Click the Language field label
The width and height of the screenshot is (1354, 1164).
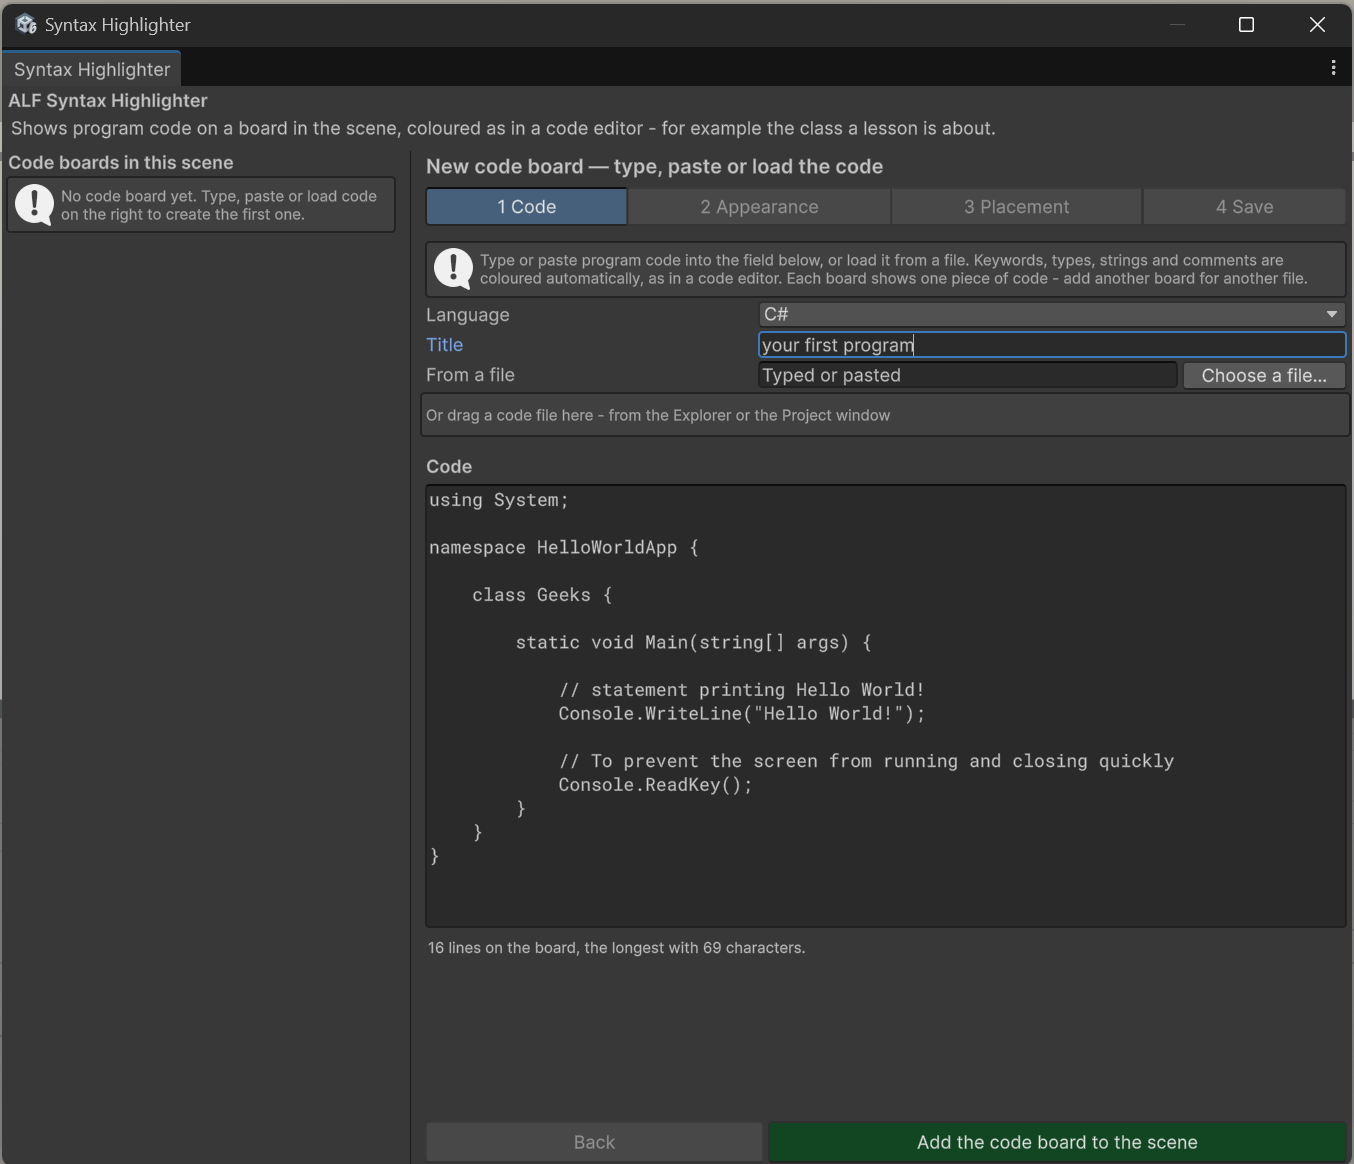[x=467, y=315]
